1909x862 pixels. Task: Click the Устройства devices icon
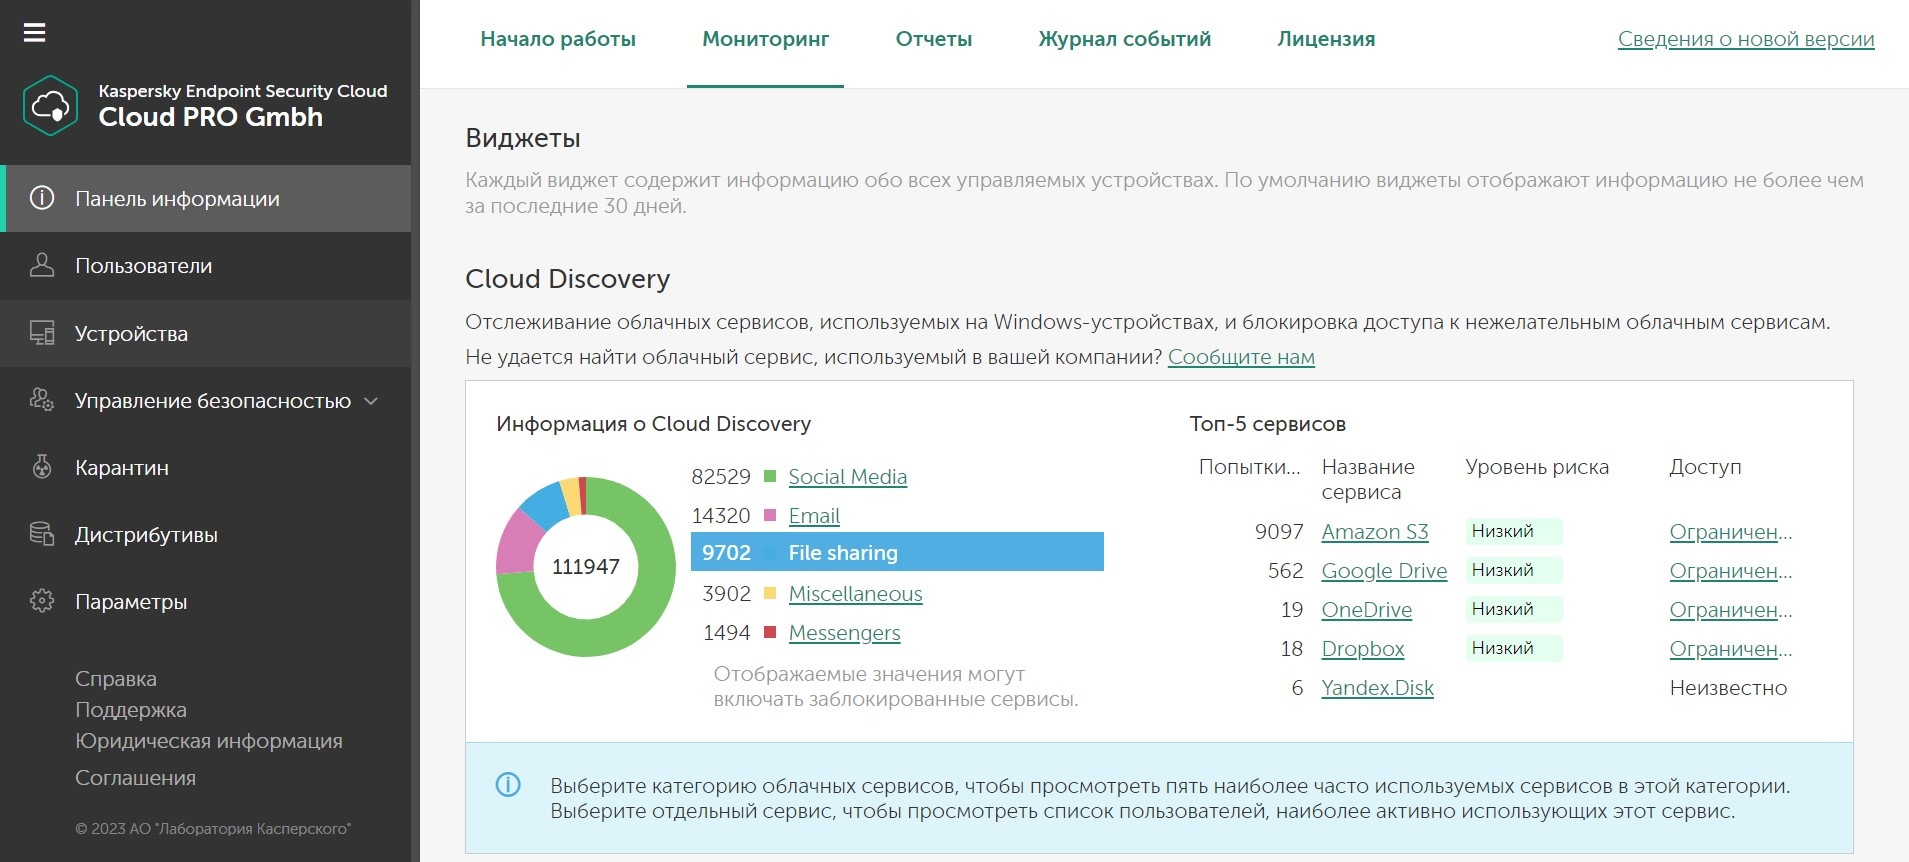42,333
